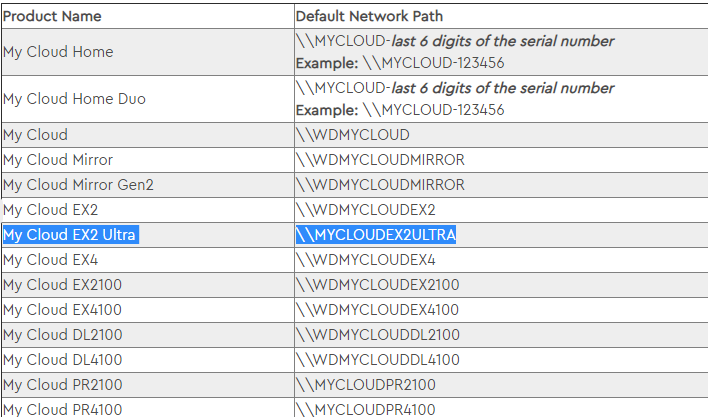Click the Default Network Path header
This screenshot has width=708, height=417.
pyautogui.click(x=369, y=16)
